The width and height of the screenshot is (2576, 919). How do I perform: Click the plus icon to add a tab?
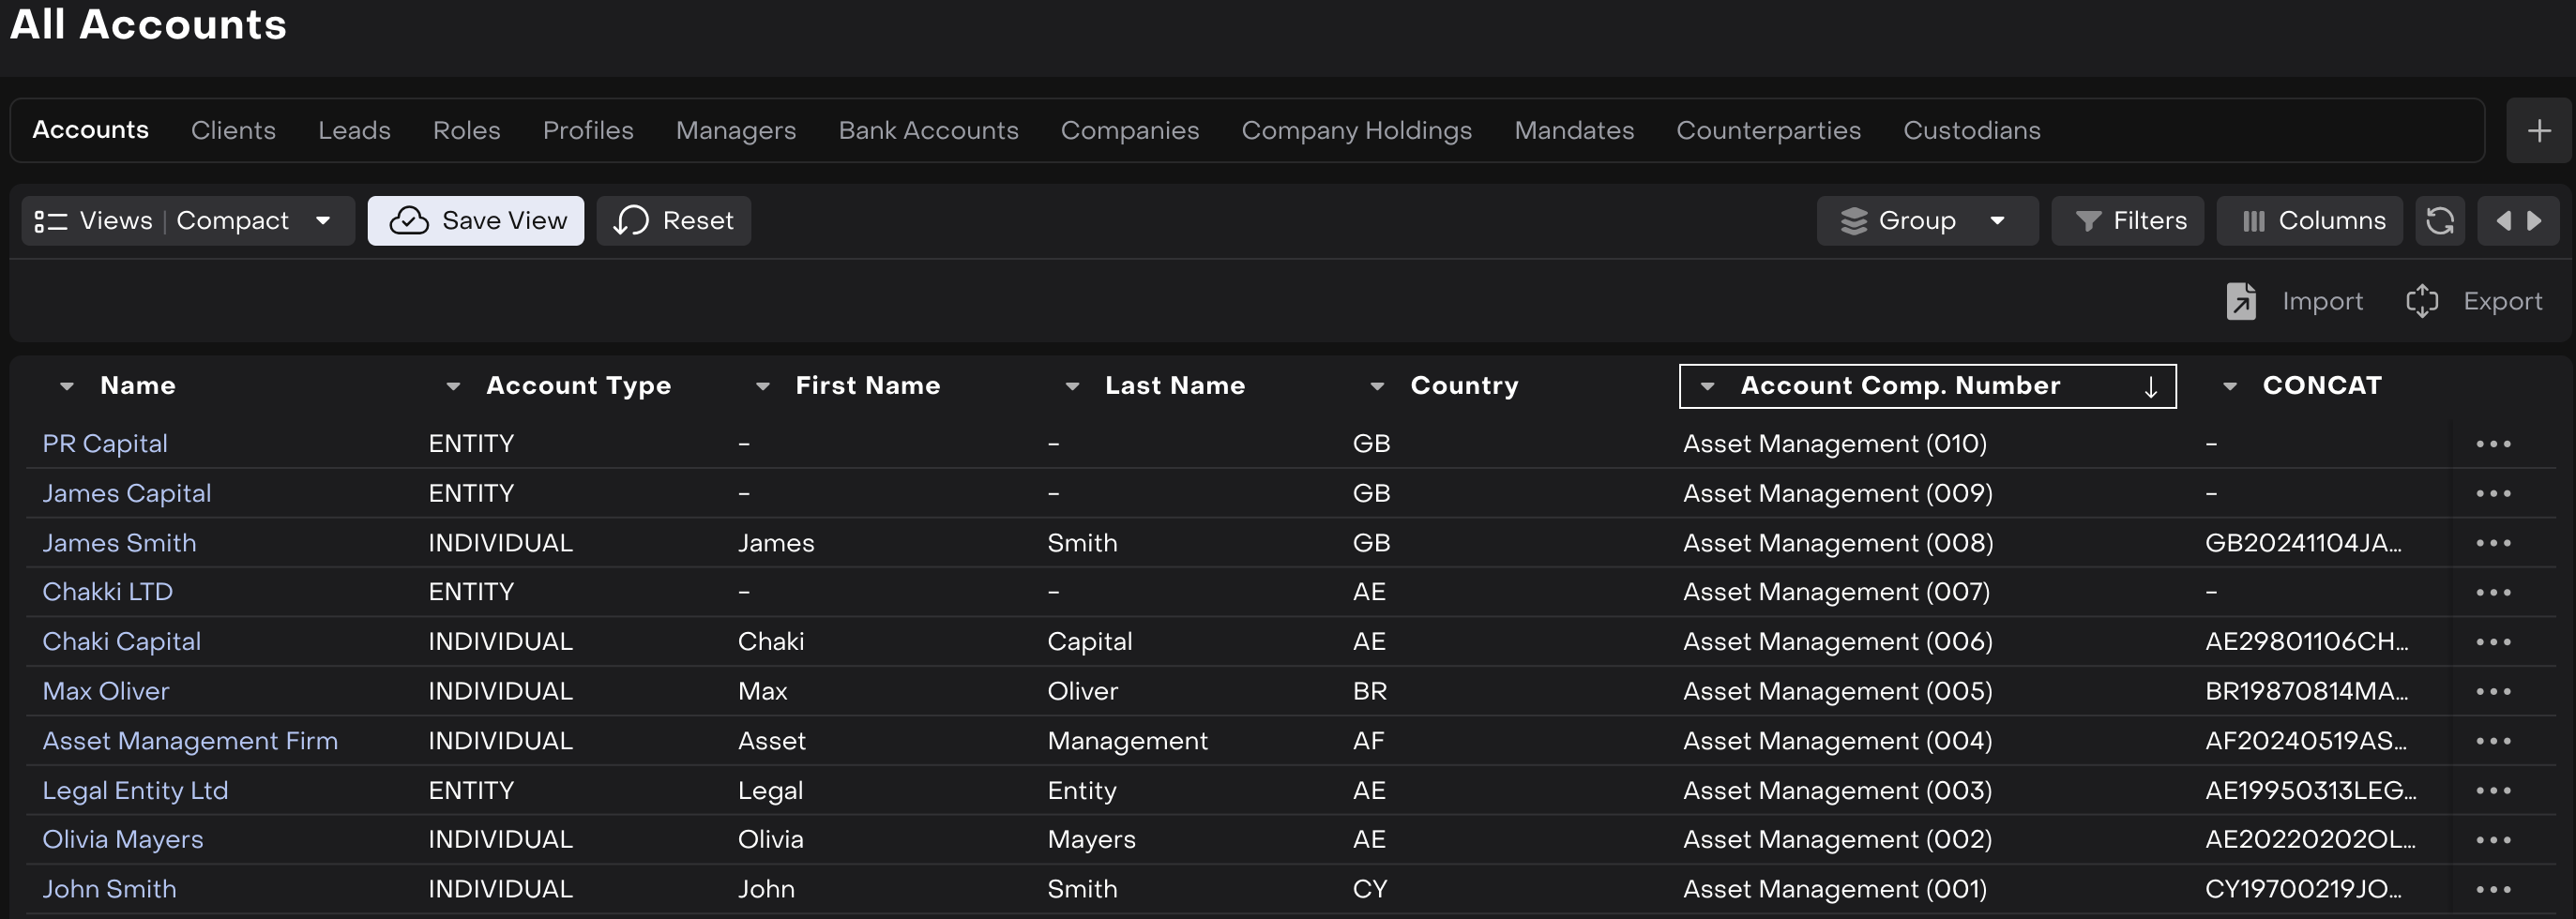click(x=2538, y=130)
